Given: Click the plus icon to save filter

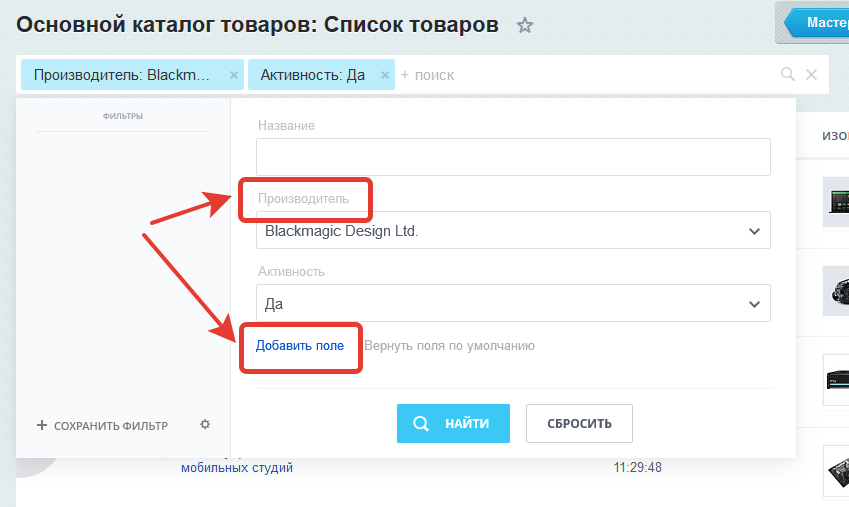Looking at the screenshot, I should tap(42, 425).
